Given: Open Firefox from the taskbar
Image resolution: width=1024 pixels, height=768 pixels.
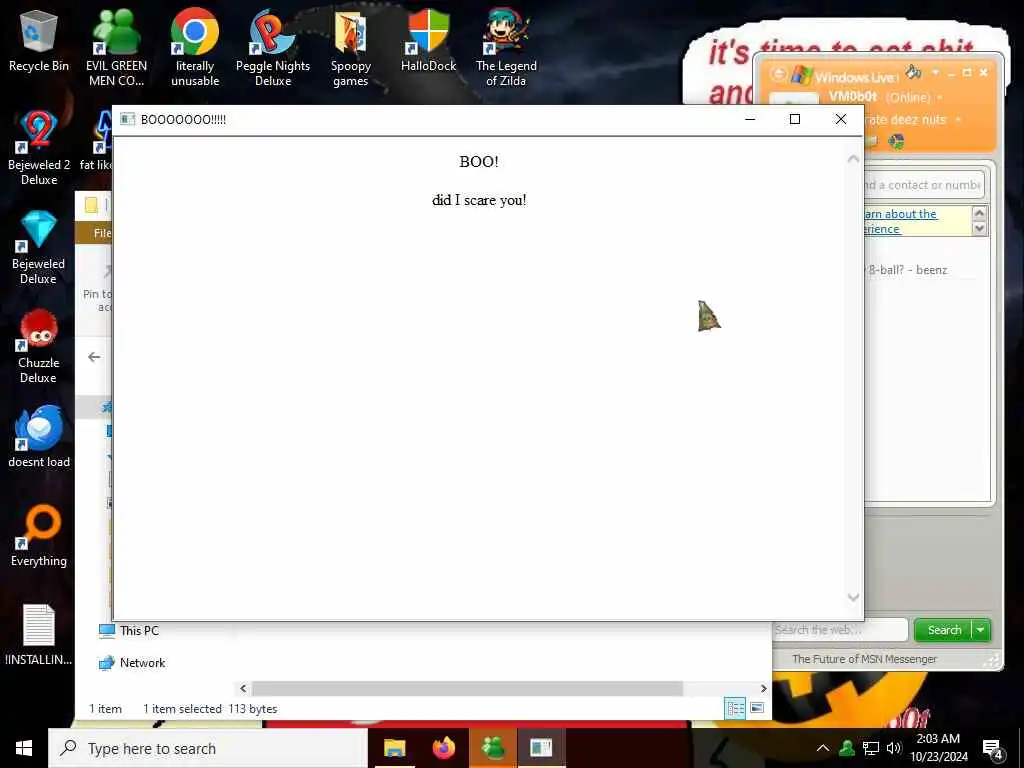Looking at the screenshot, I should pyautogui.click(x=444, y=748).
